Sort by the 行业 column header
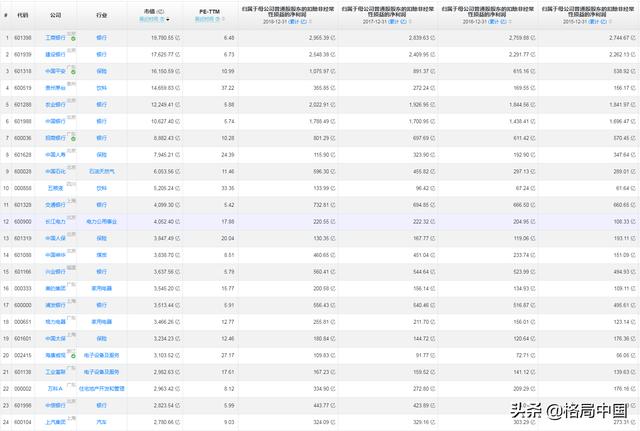Image resolution: width=640 pixels, height=431 pixels. (x=101, y=15)
